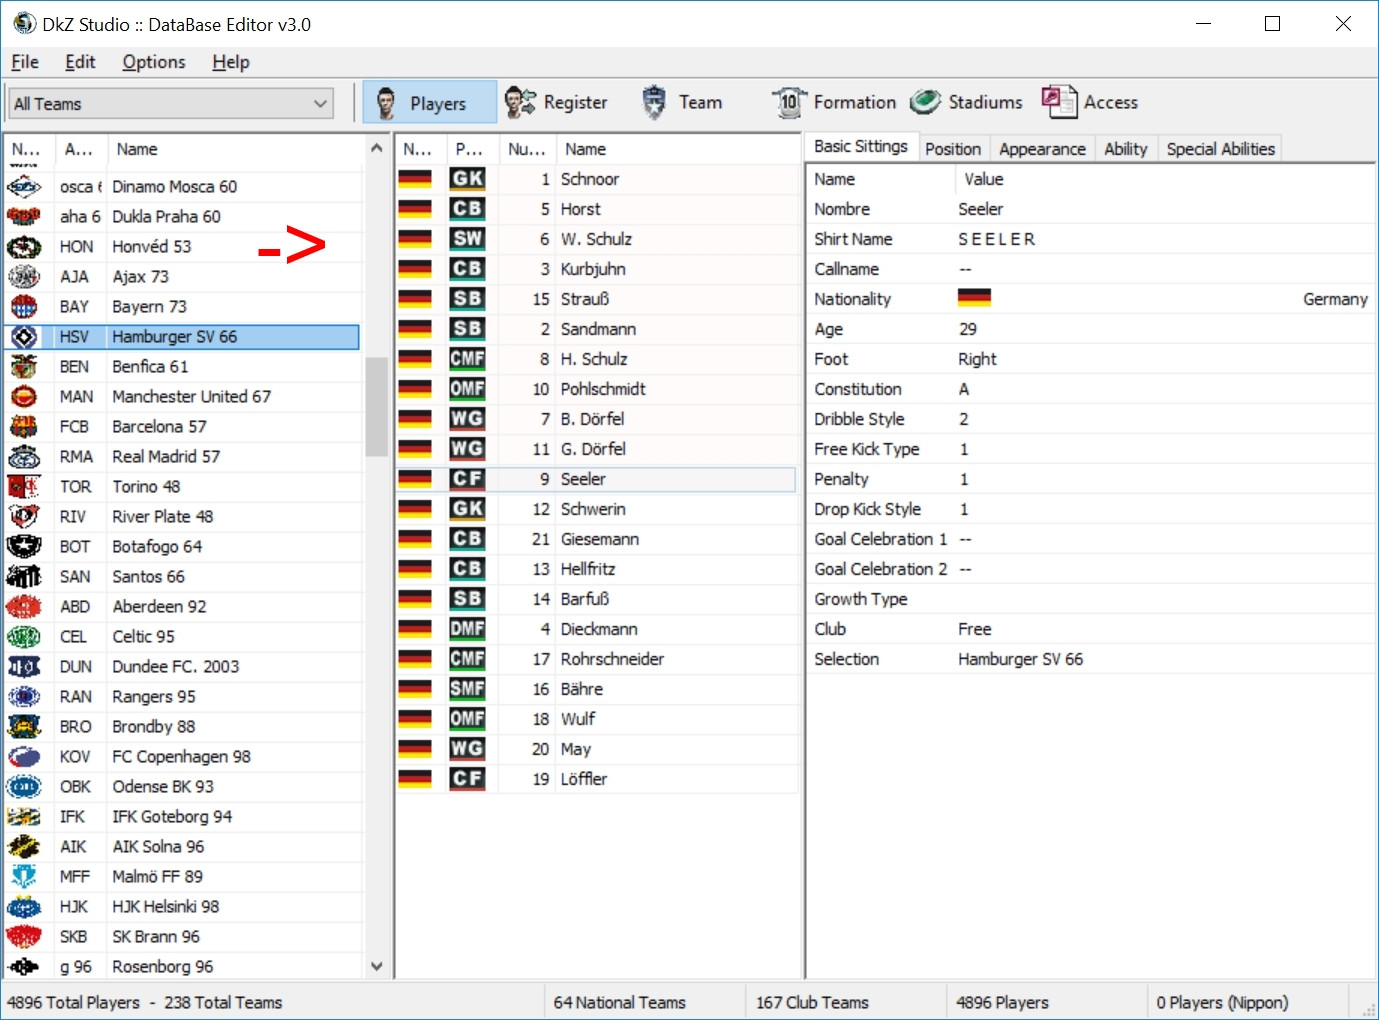Open the Options menu
1379x1020 pixels.
pyautogui.click(x=154, y=62)
